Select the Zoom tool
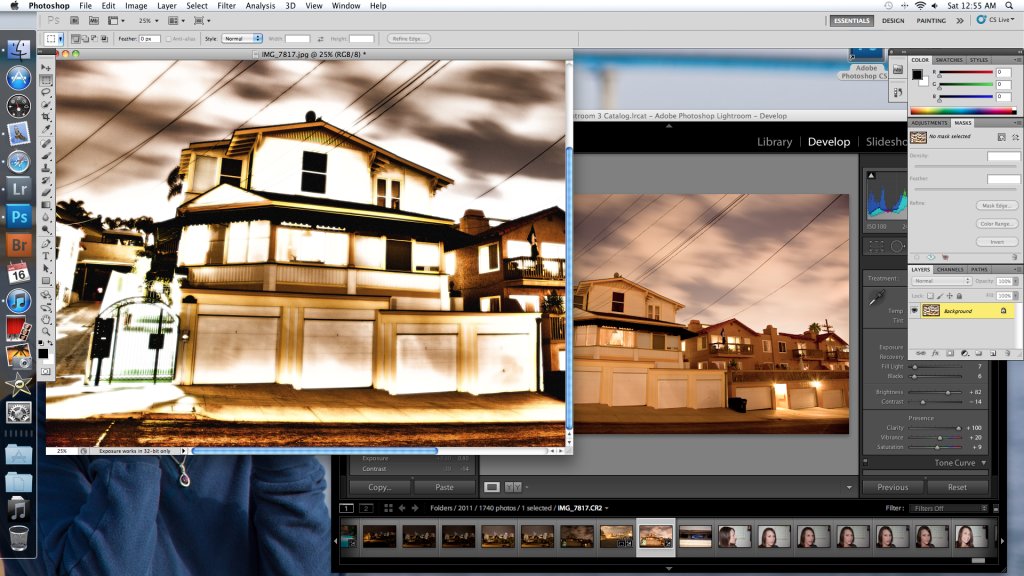 (46, 332)
